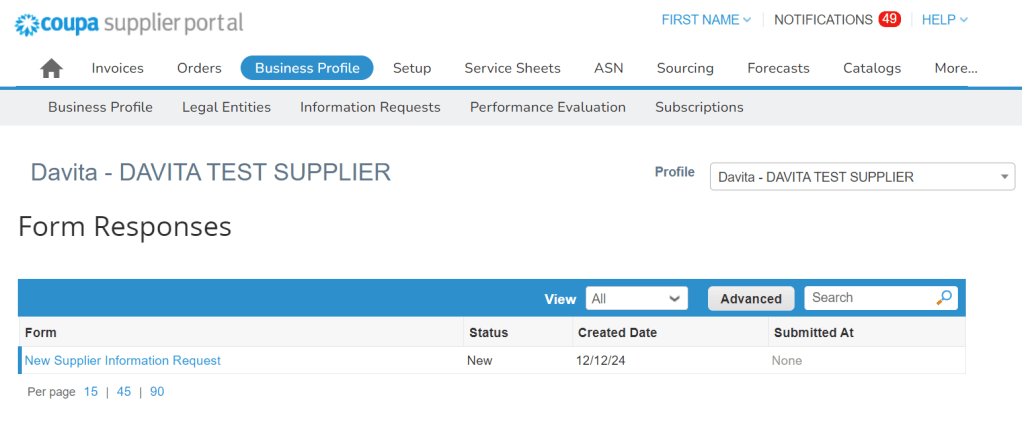Expand the HELP menu
This screenshot has height=423, width=1022.
(944, 20)
